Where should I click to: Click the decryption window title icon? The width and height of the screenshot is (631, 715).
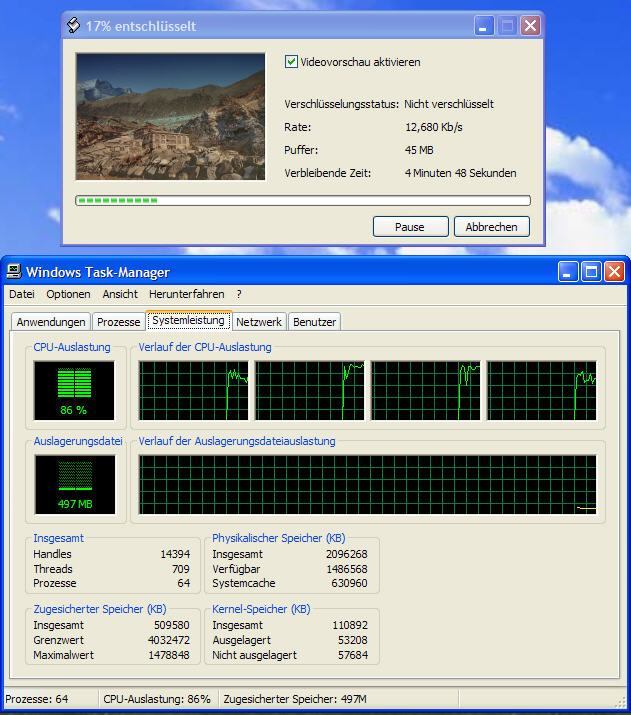pyautogui.click(x=73, y=25)
